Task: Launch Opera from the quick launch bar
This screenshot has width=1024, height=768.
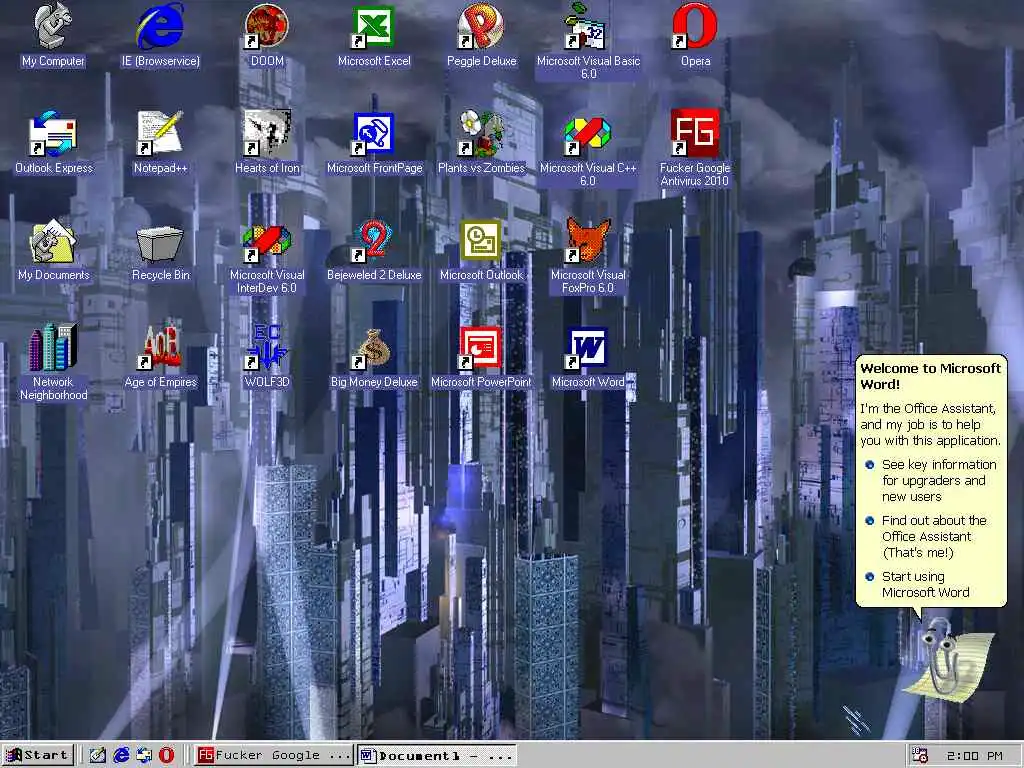Action: 167,756
